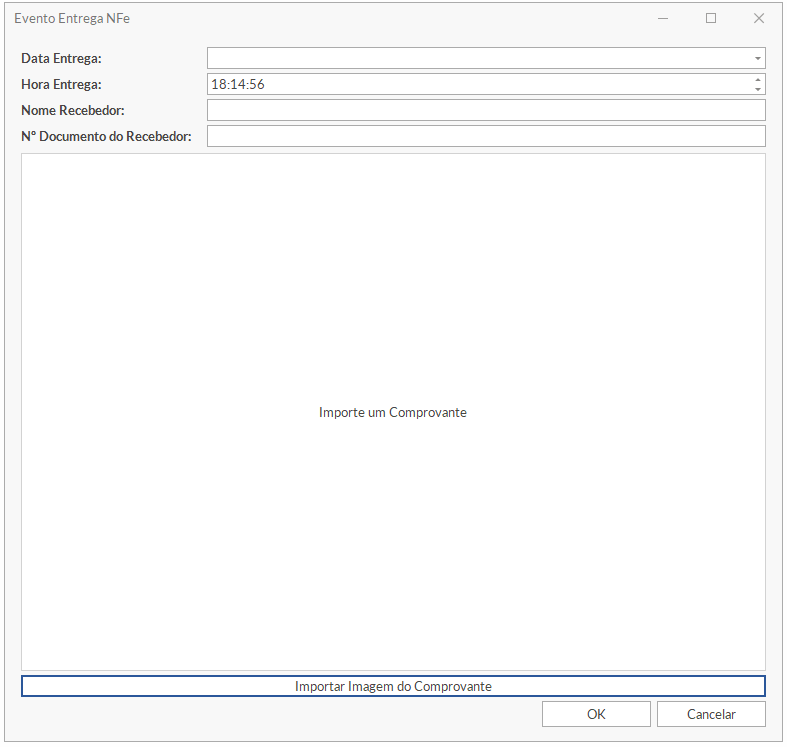Focus the Nome Recebedor text field
Image resolution: width=787 pixels, height=747 pixels.
[x=485, y=110]
